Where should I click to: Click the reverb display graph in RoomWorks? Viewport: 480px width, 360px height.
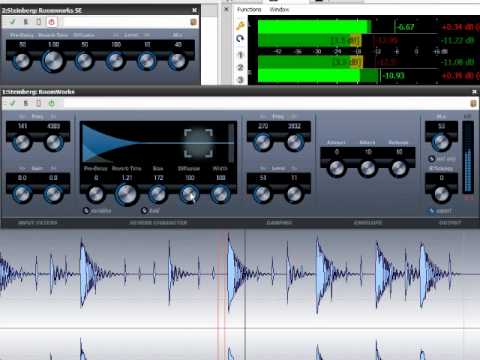click(158, 142)
